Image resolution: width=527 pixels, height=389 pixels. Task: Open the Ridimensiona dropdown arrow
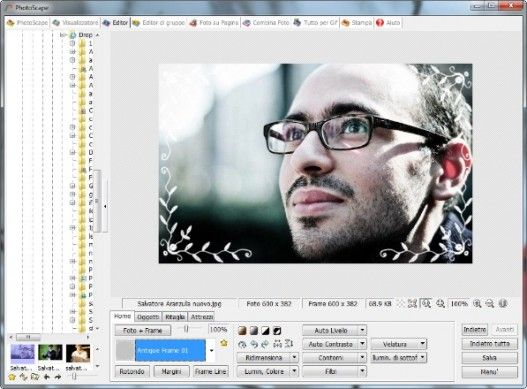294,357
